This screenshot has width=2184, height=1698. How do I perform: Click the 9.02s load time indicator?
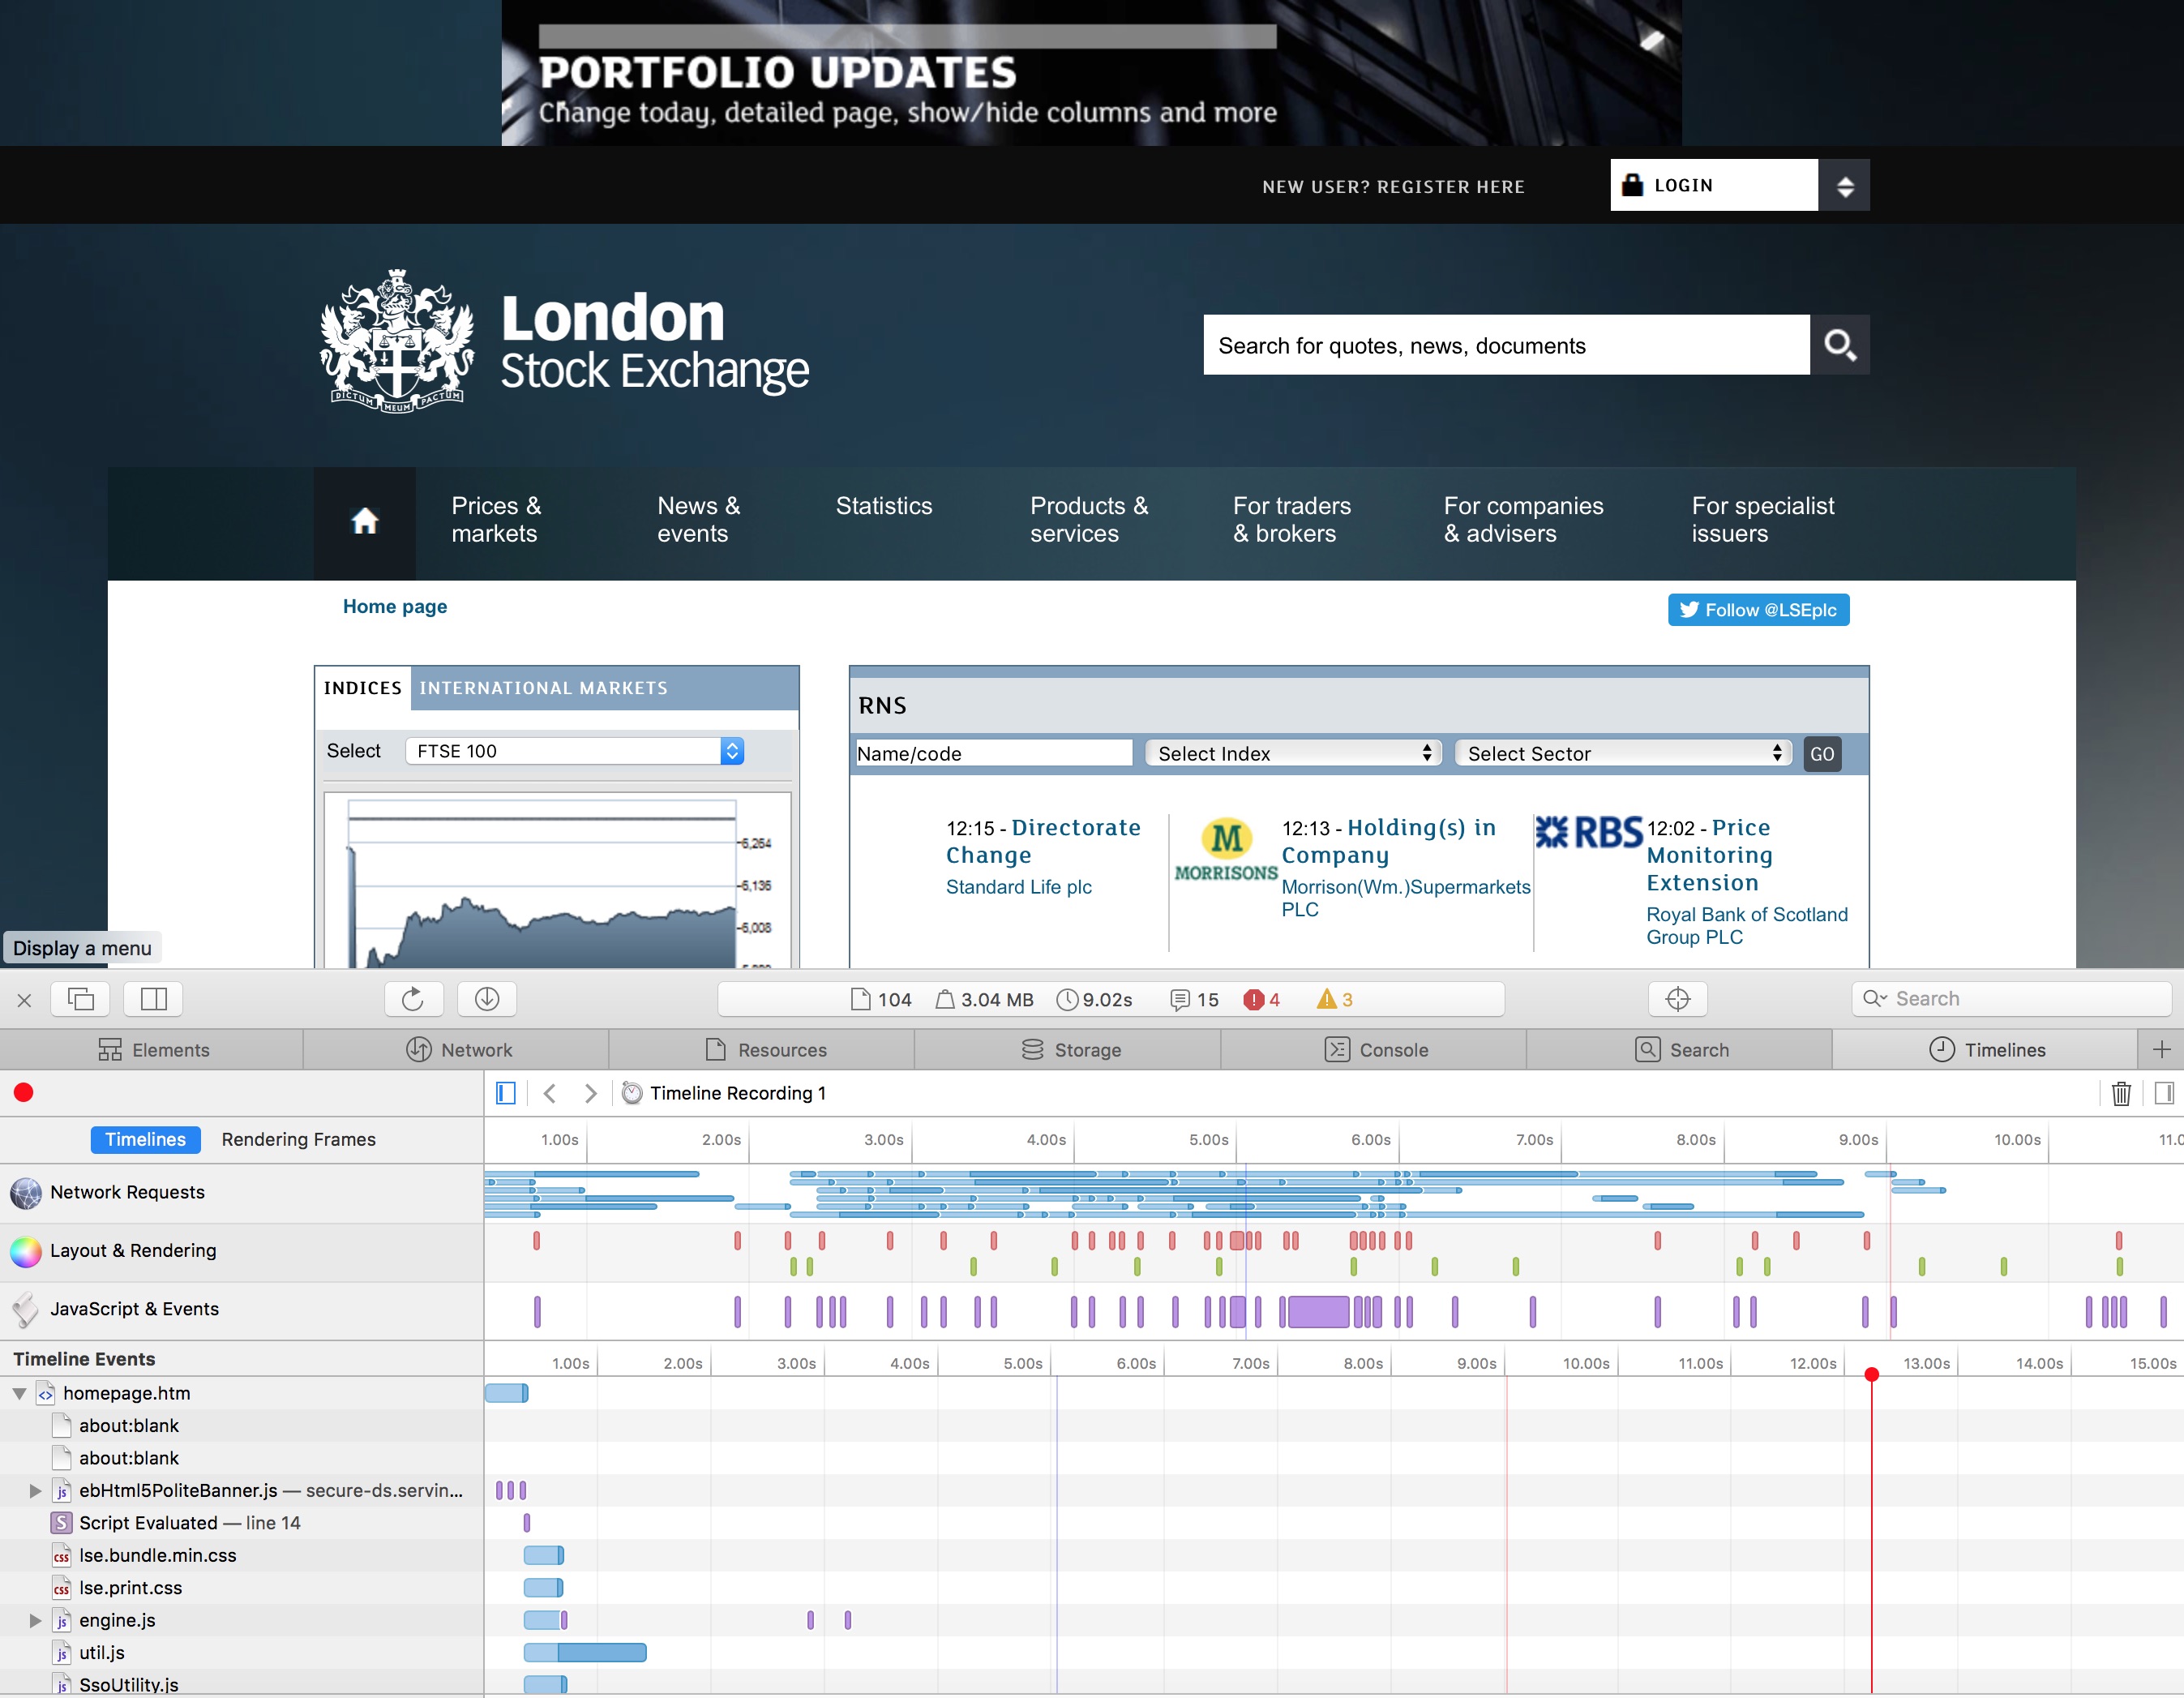point(1095,1000)
